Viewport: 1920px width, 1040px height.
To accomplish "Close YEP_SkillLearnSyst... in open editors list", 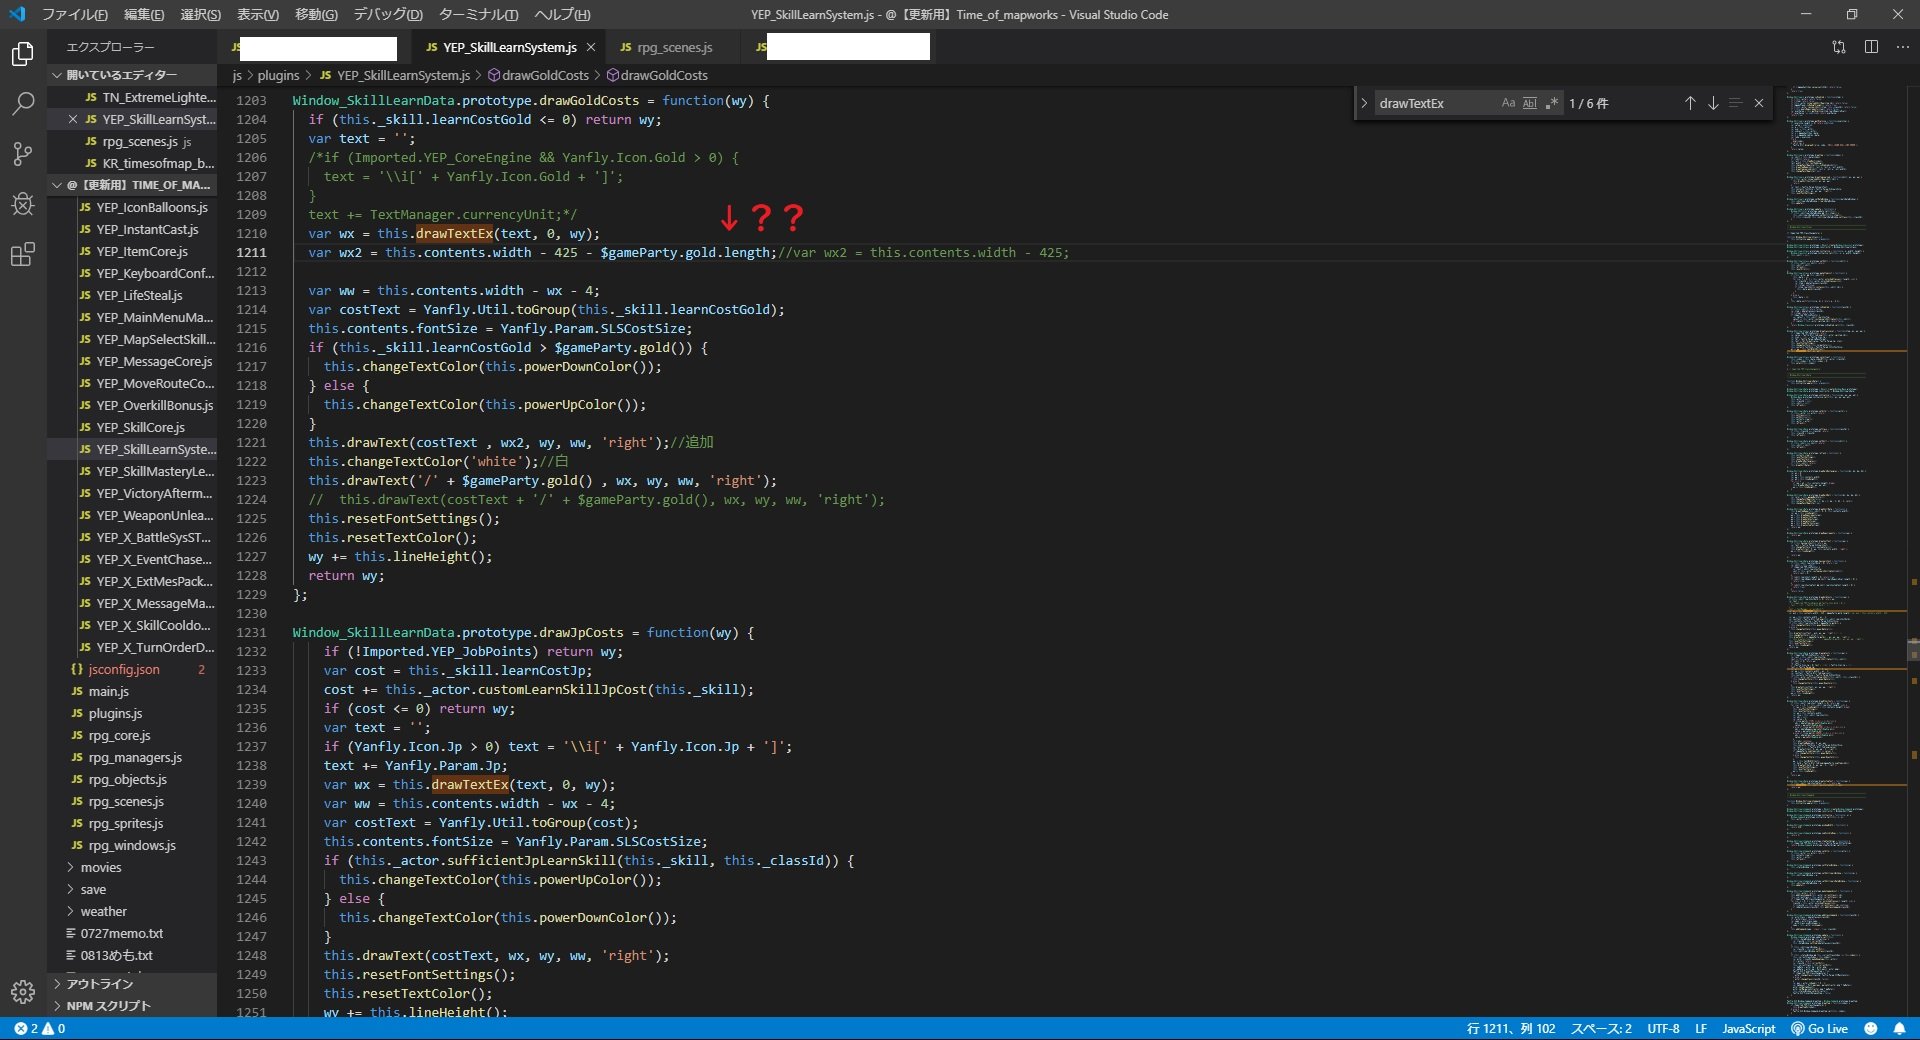I will coord(72,119).
